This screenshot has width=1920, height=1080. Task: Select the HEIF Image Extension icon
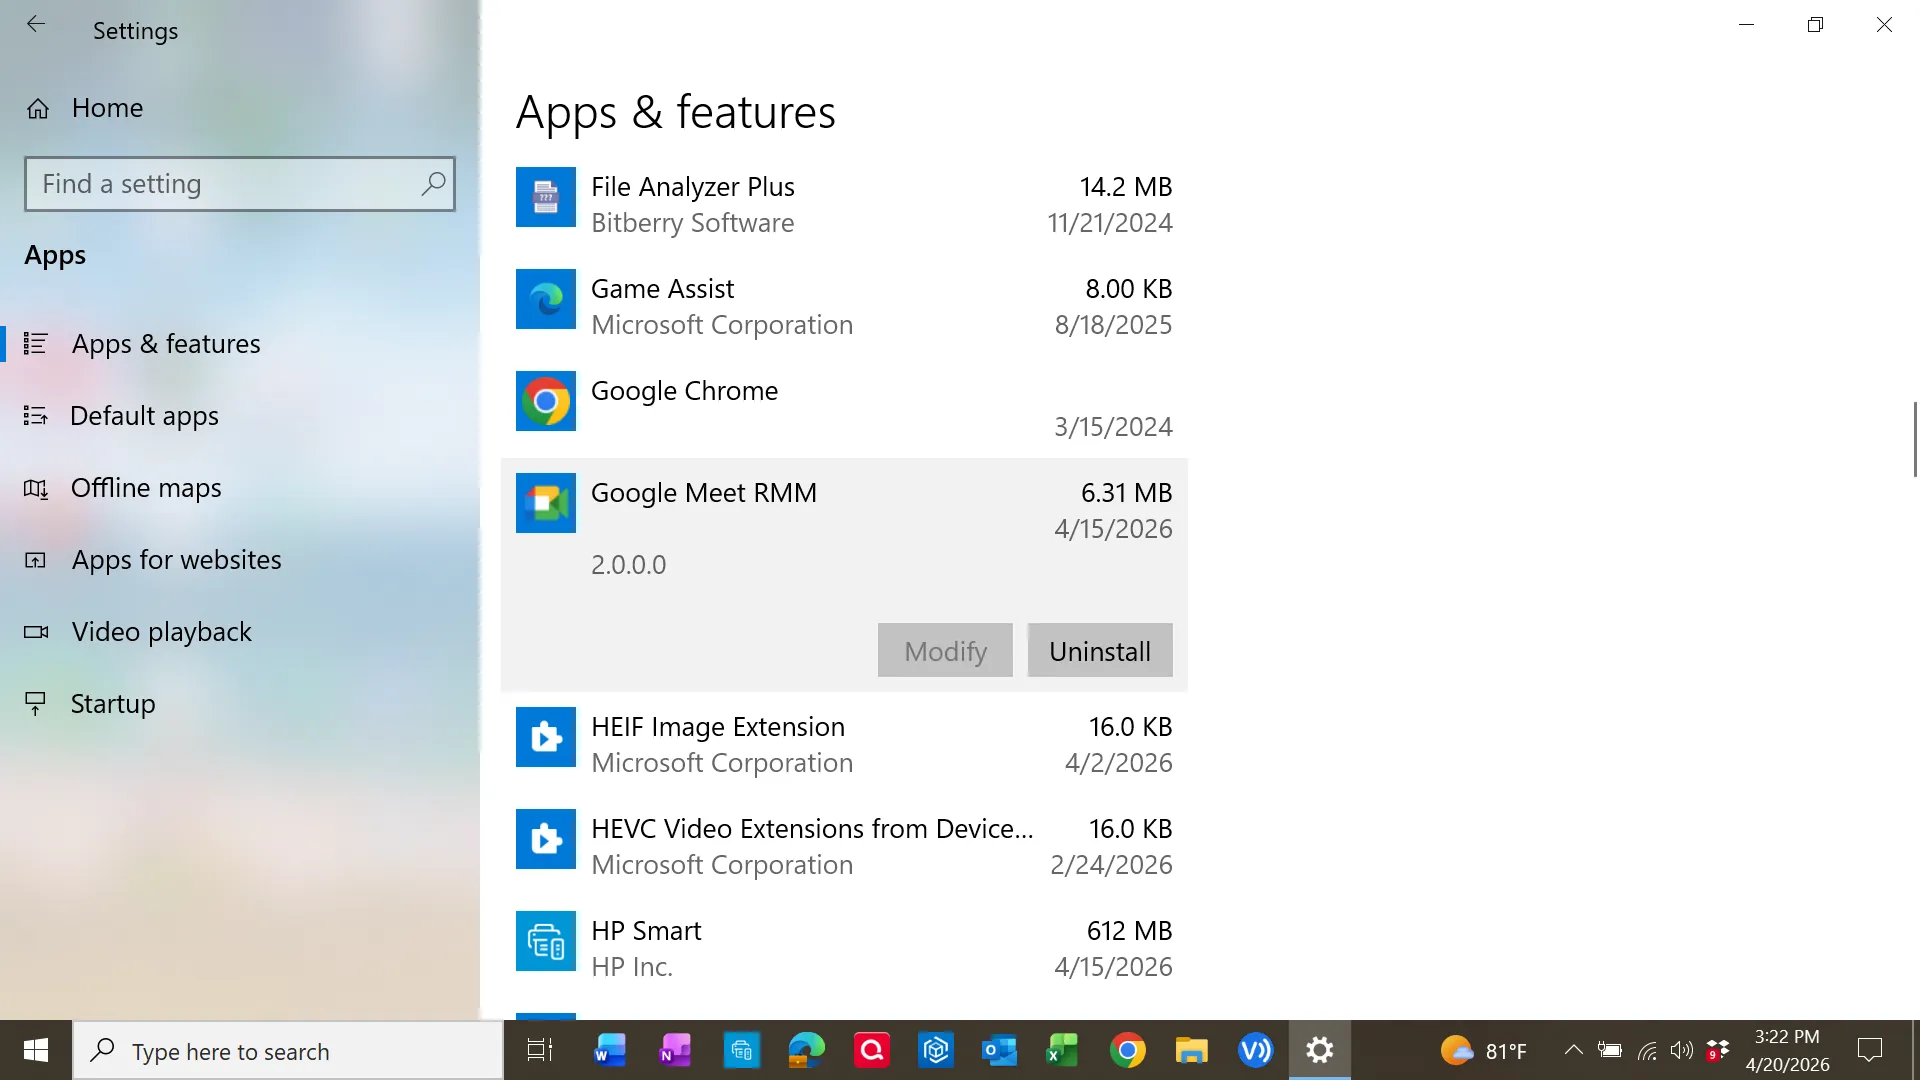pyautogui.click(x=545, y=738)
